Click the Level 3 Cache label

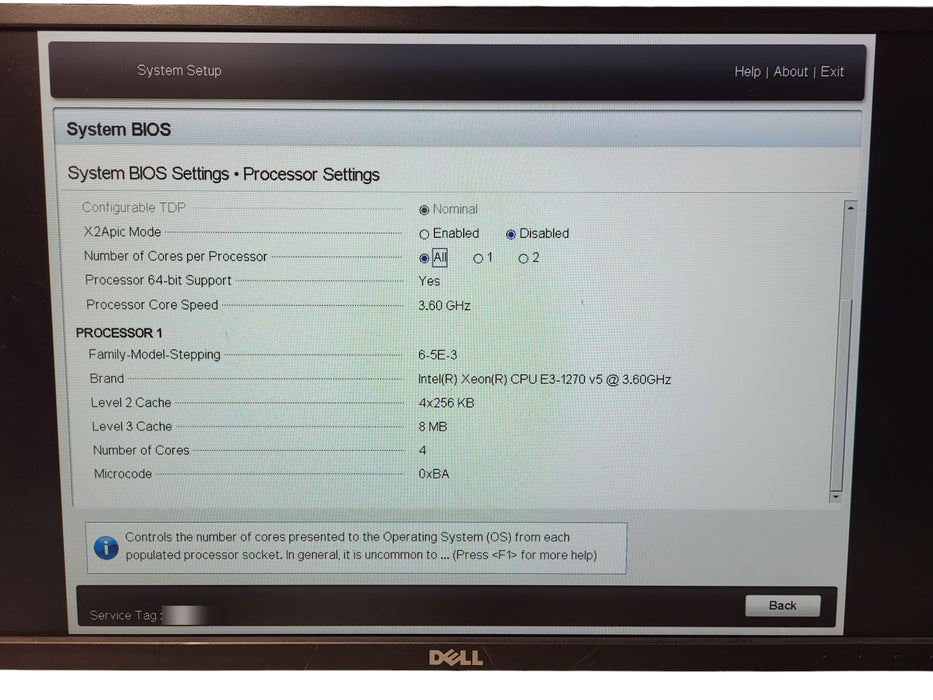coord(132,426)
